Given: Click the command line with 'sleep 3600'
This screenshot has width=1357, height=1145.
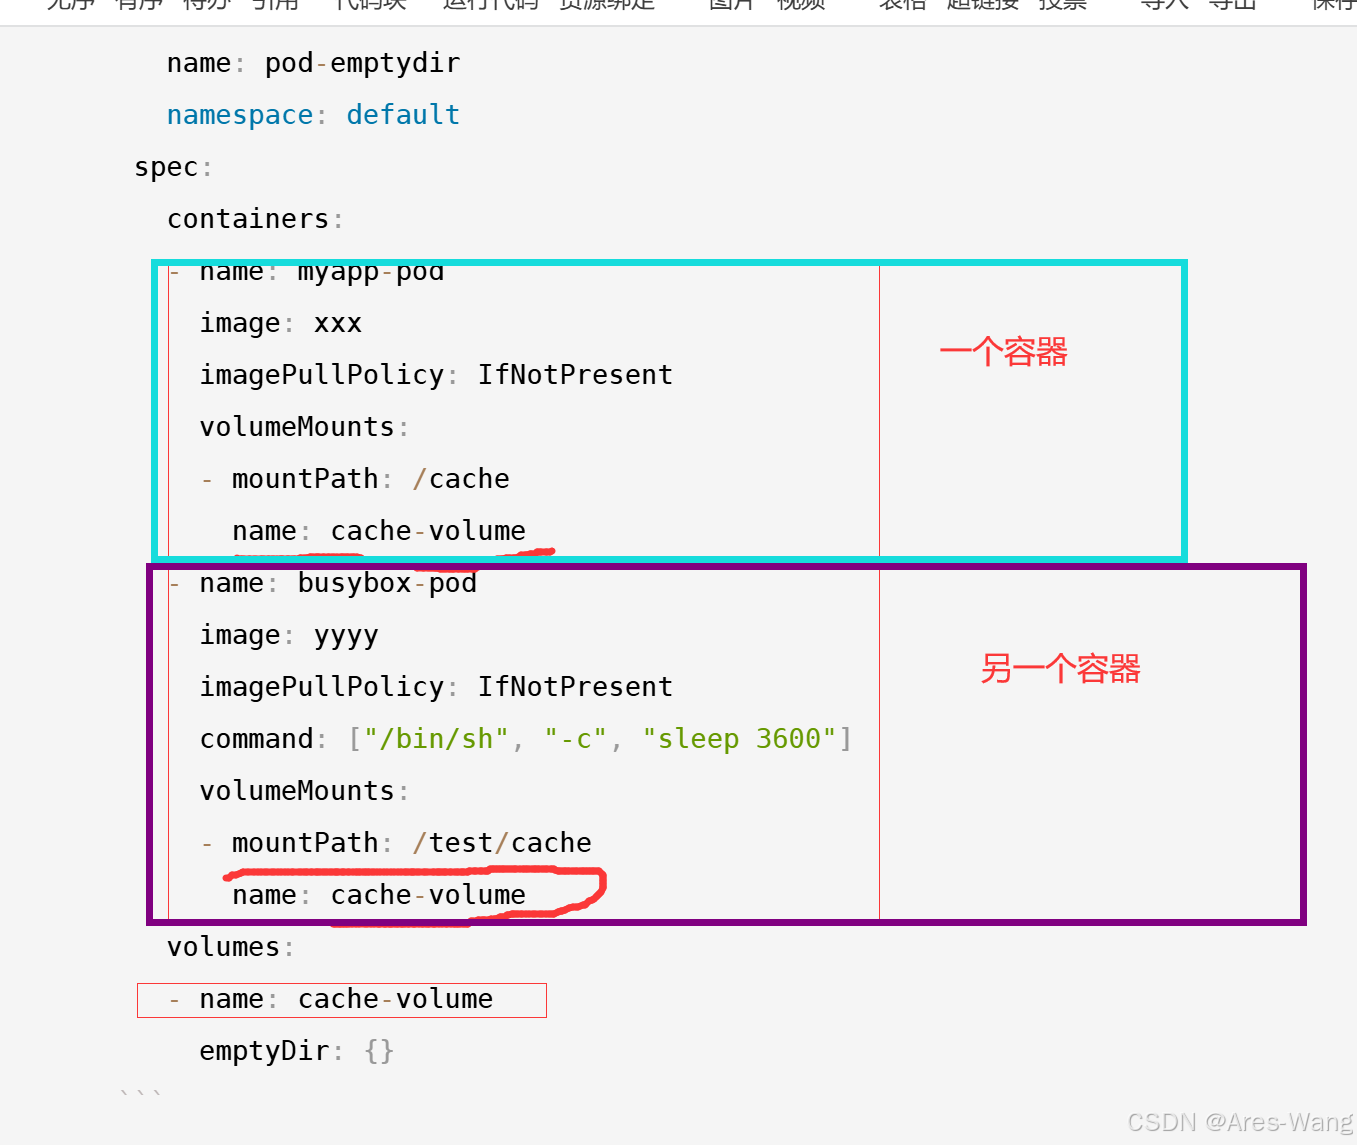Looking at the screenshot, I should click(526, 740).
